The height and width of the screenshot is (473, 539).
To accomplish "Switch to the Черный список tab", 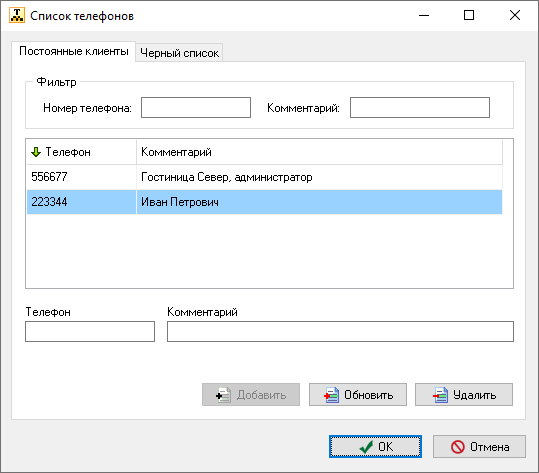I will tap(179, 53).
